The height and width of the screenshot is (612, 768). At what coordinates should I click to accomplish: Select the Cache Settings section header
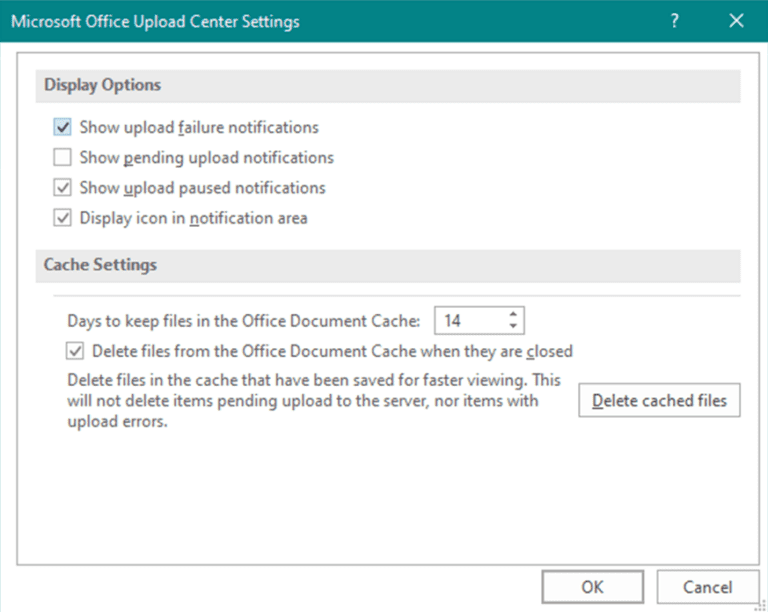[100, 266]
